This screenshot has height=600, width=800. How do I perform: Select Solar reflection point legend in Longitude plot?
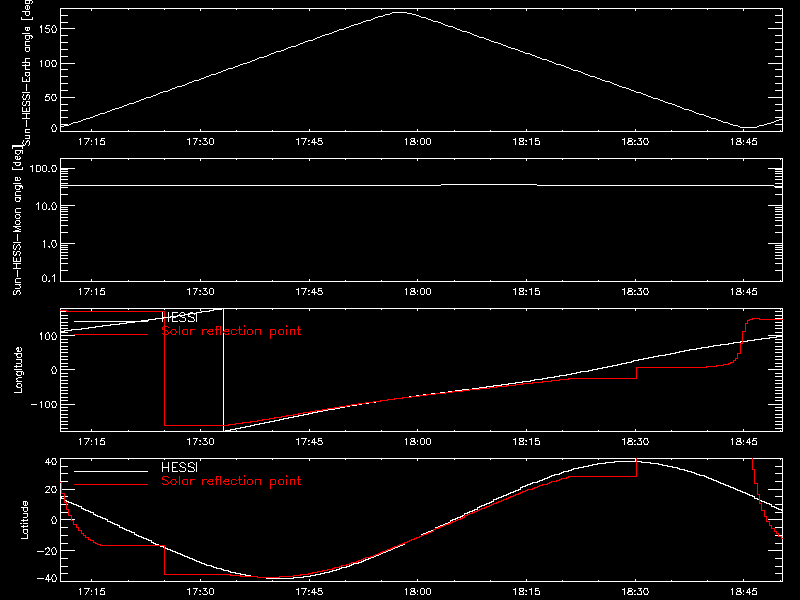coord(231,331)
